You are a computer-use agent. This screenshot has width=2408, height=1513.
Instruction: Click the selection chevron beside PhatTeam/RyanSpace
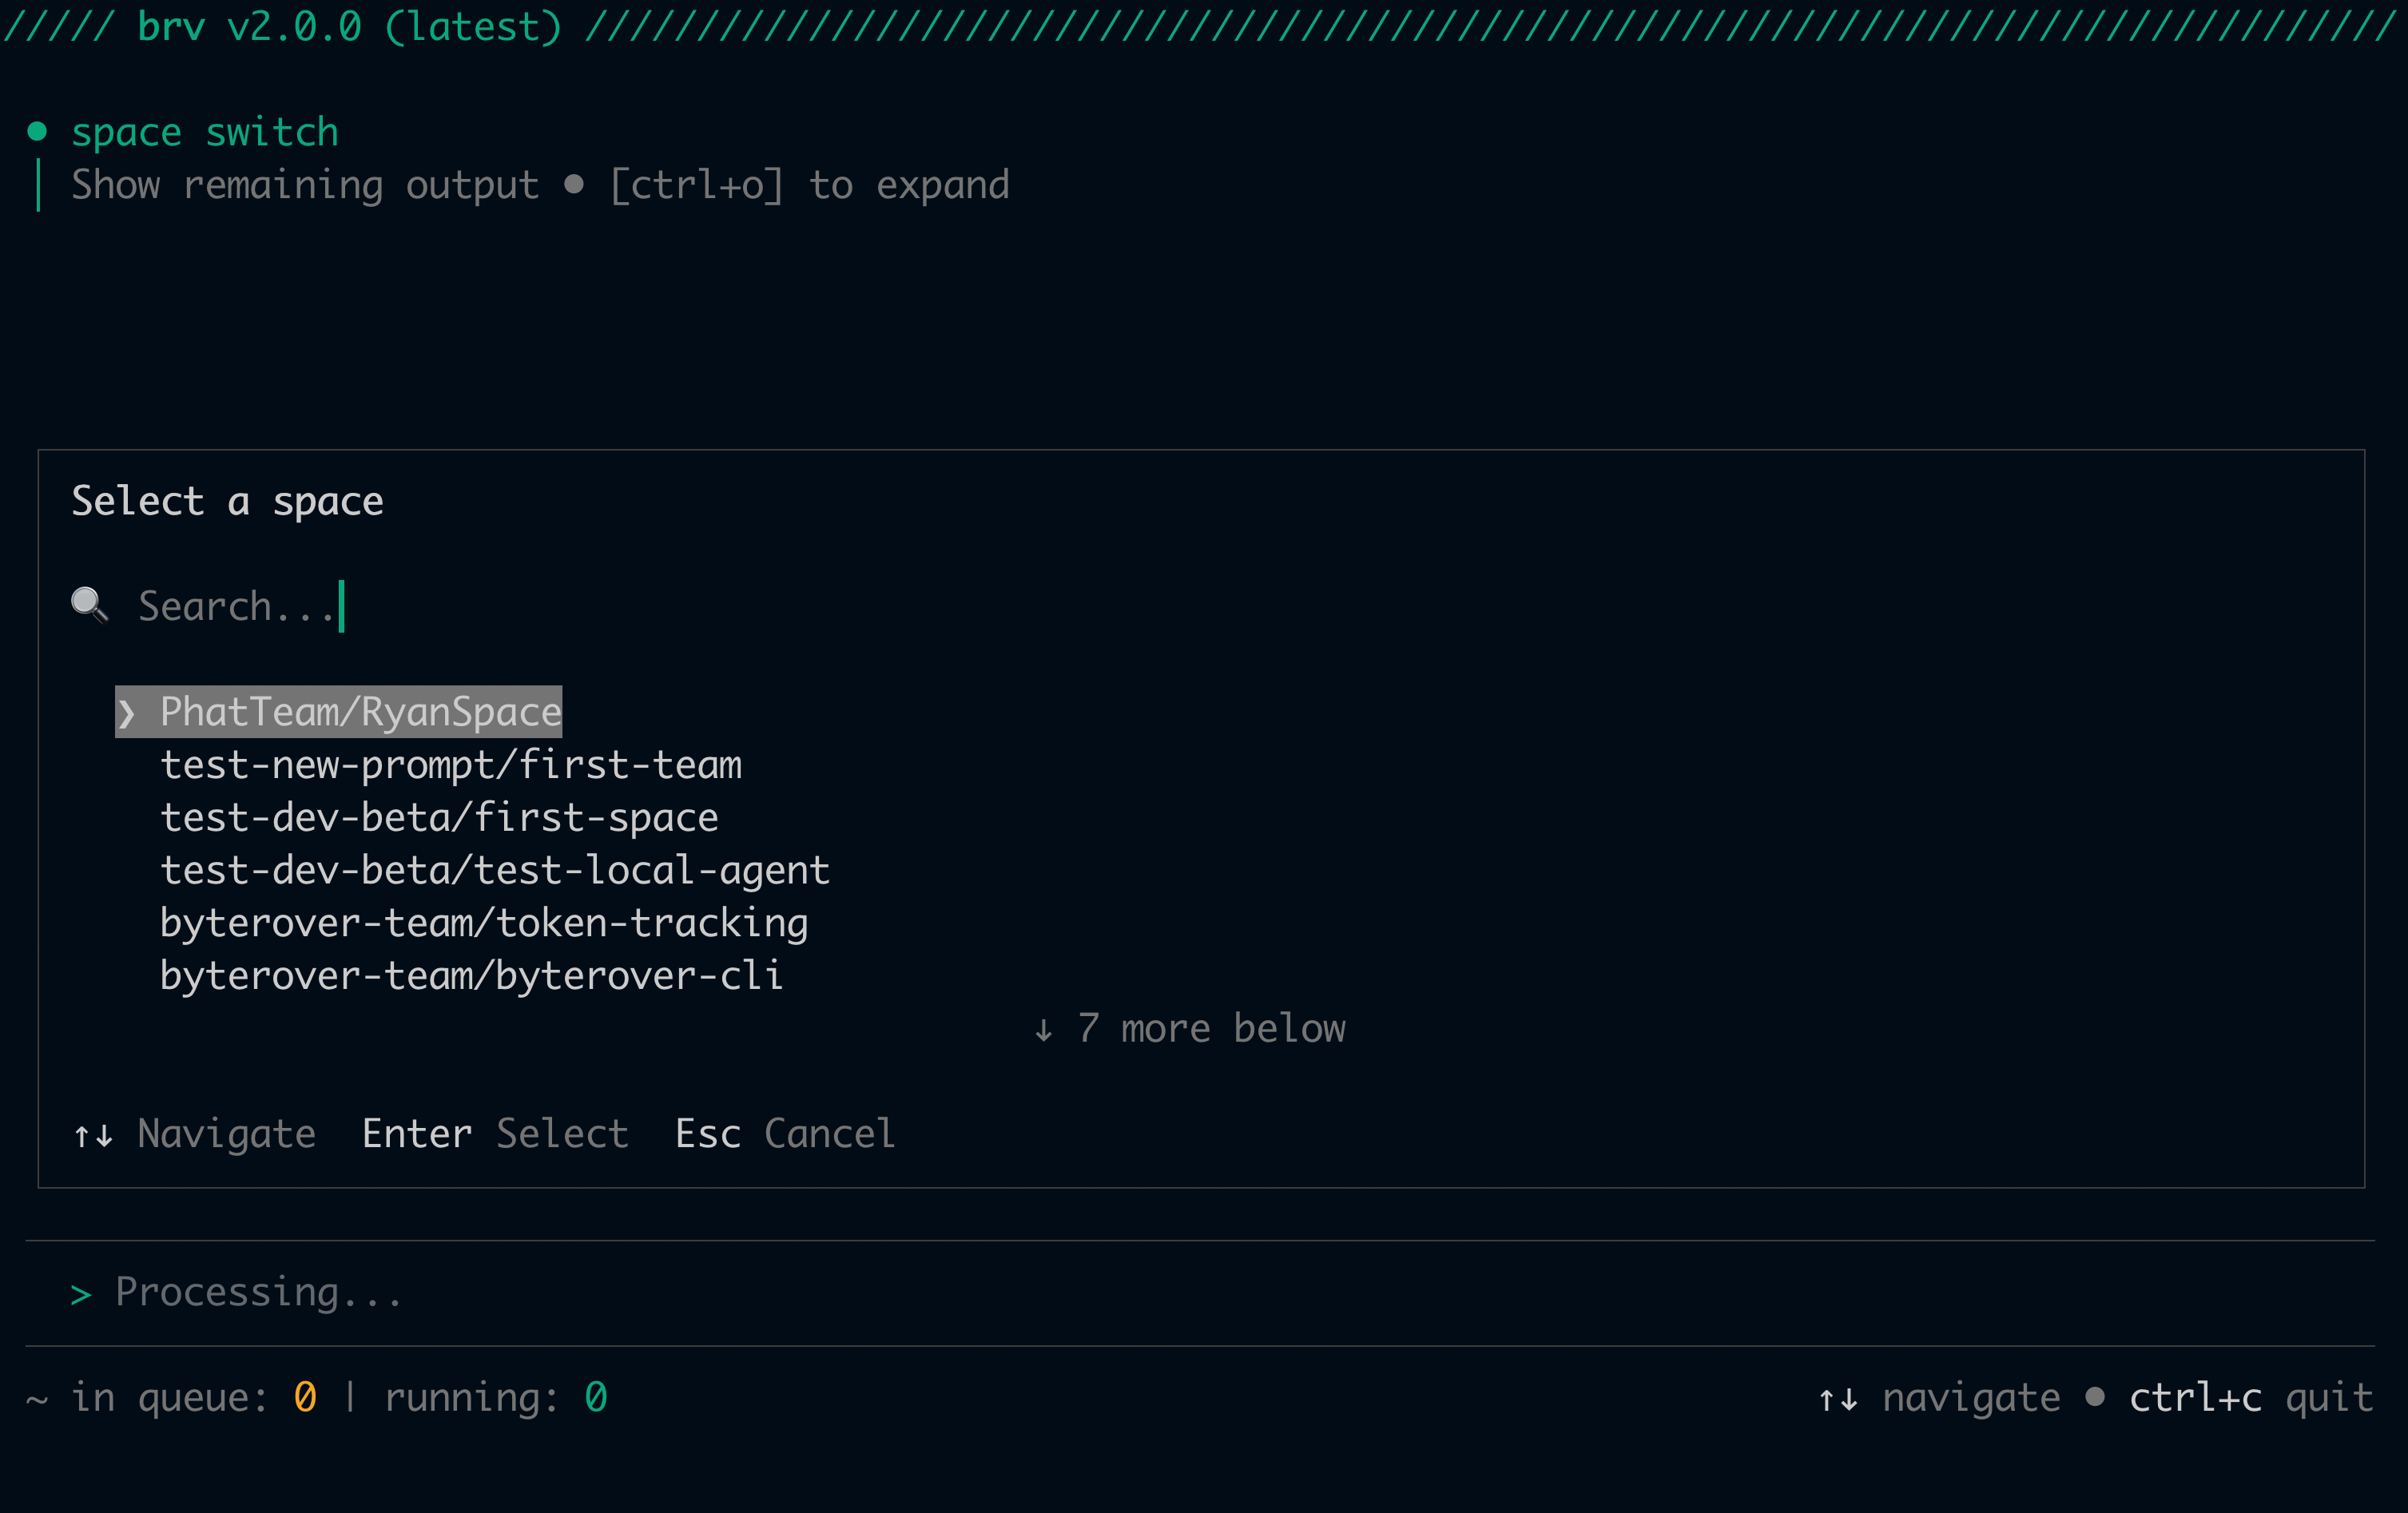pyautogui.click(x=128, y=712)
